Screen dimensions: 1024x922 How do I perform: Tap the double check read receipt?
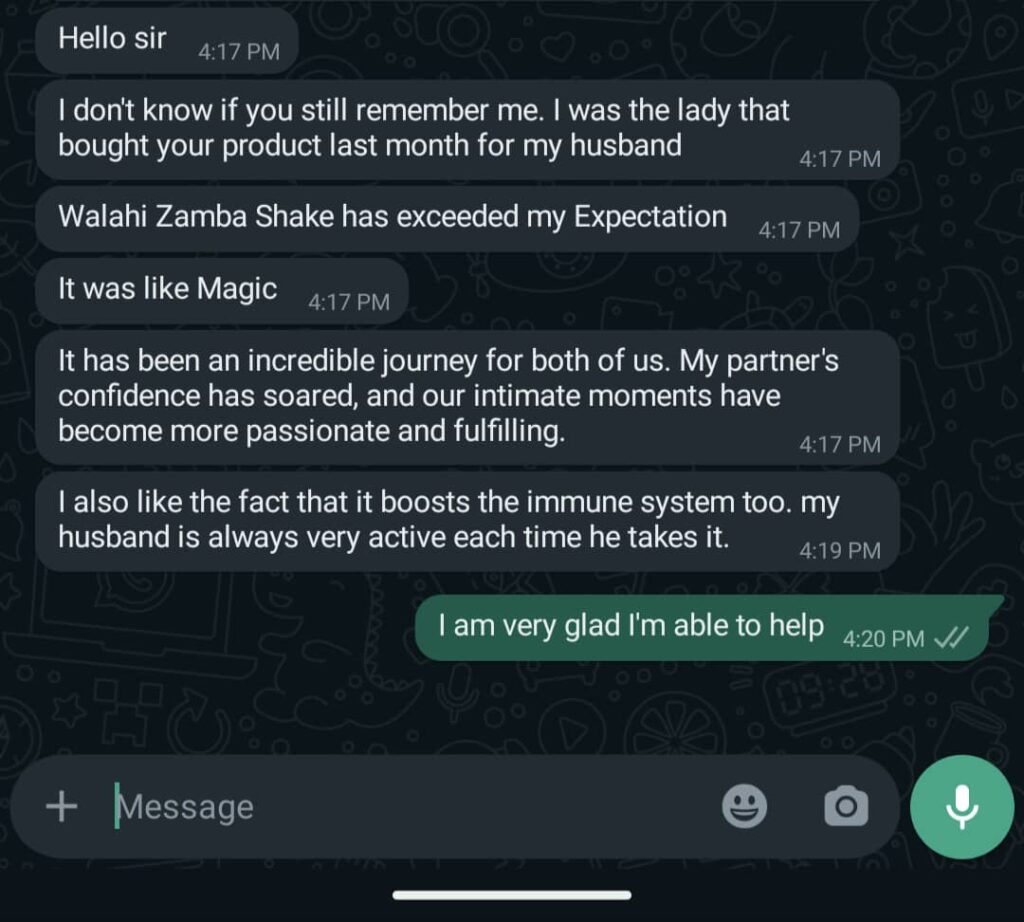point(951,637)
